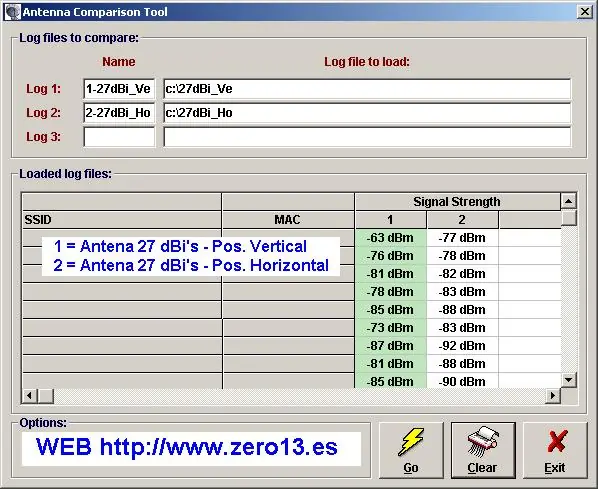Click the Log 2 file path field

(367, 113)
